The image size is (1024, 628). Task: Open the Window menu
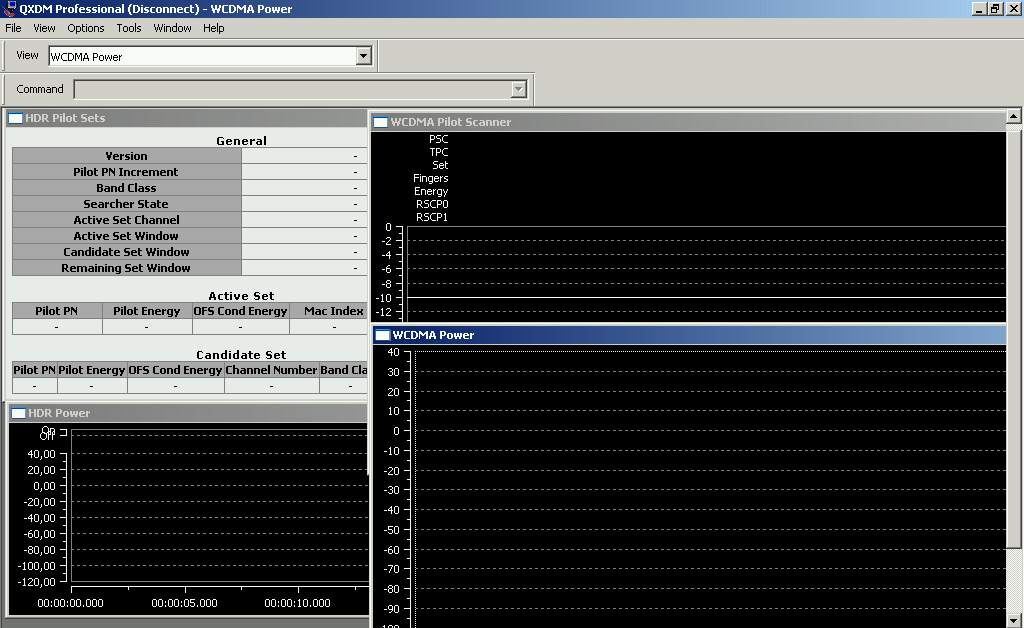click(172, 28)
